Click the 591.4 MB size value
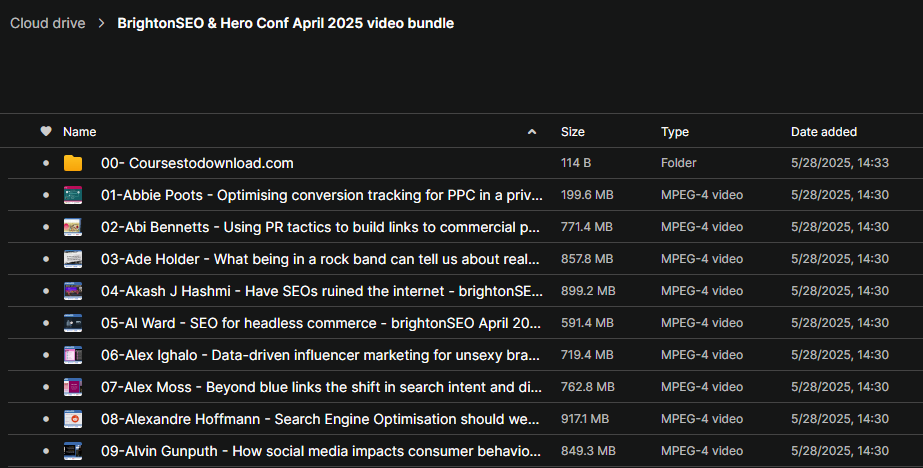The height and width of the screenshot is (468, 923). (x=587, y=323)
